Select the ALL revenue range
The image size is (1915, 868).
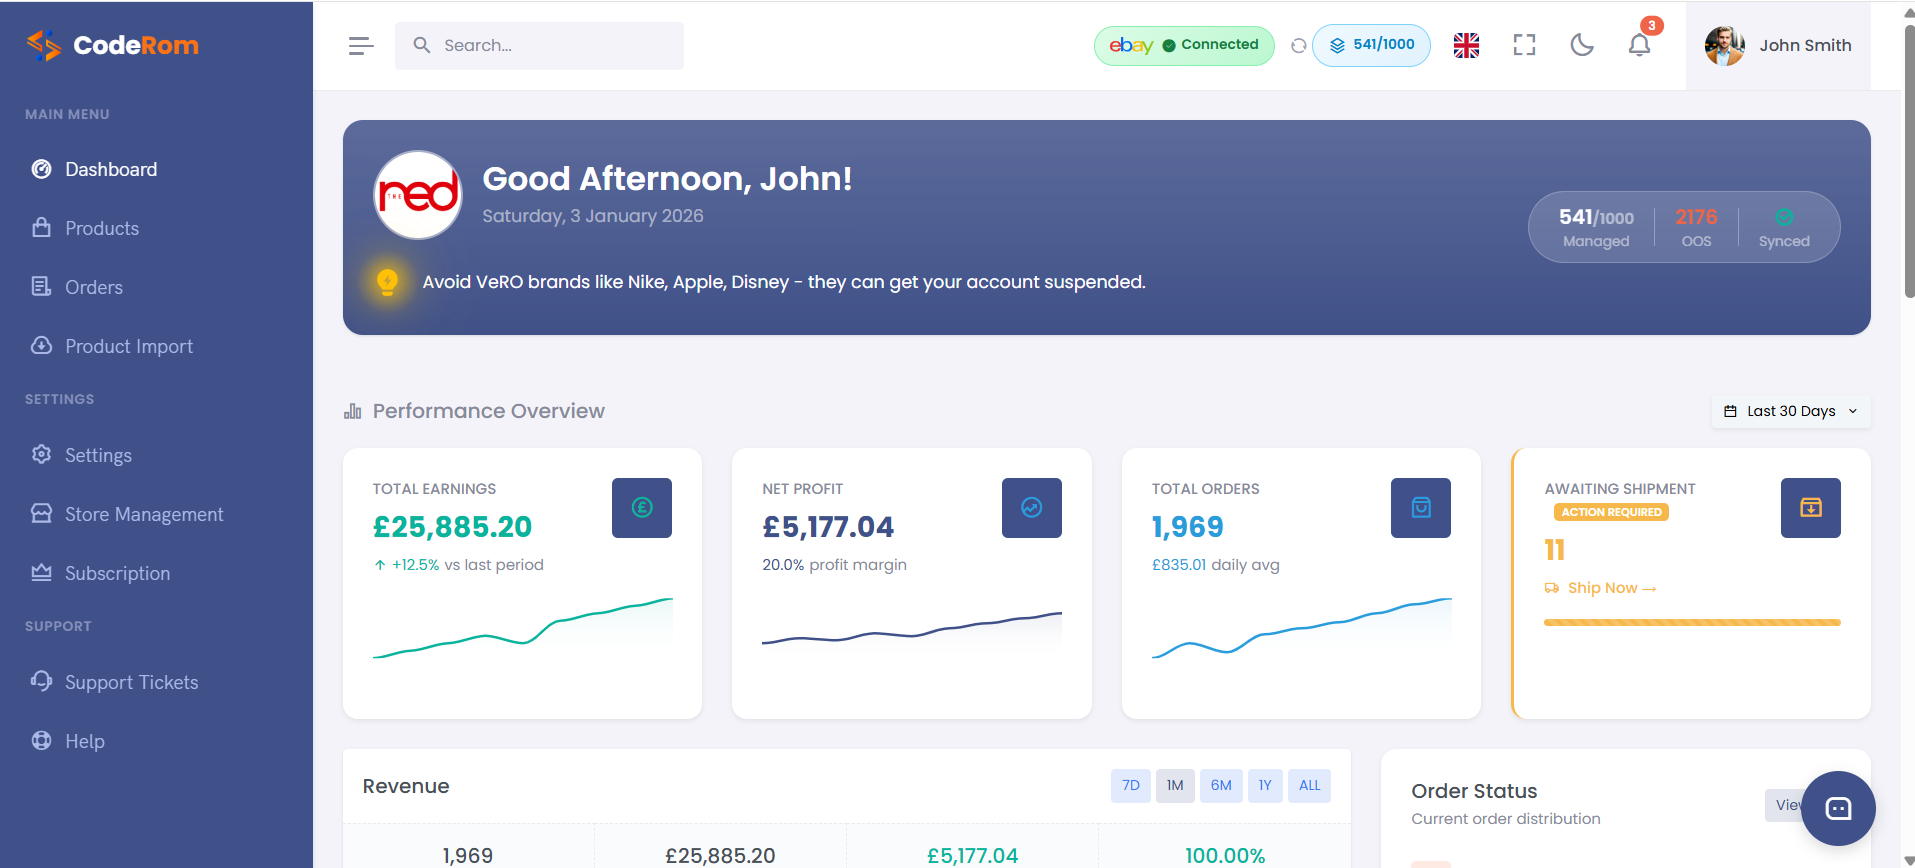pos(1309,786)
